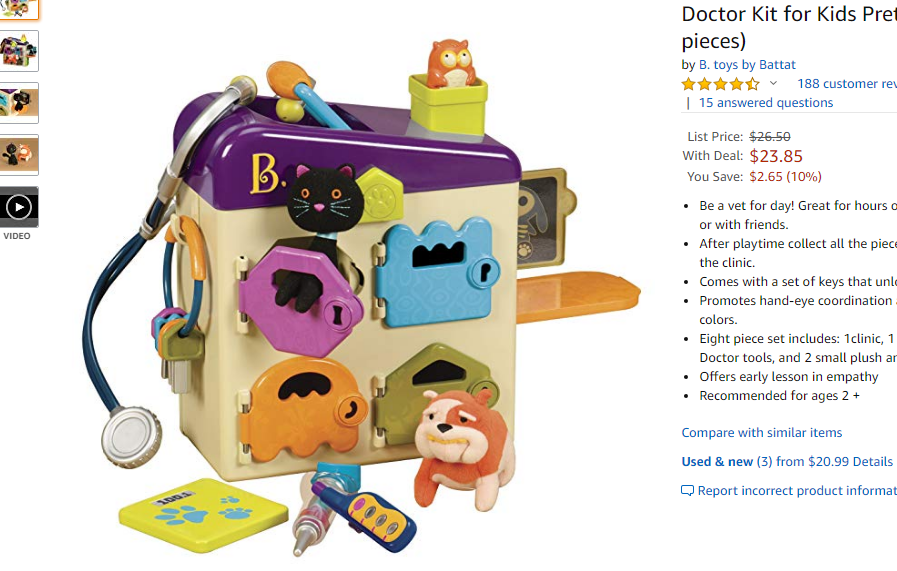This screenshot has width=897, height=571.
Task: Click the Report incorrect product information speech icon
Action: 687,491
